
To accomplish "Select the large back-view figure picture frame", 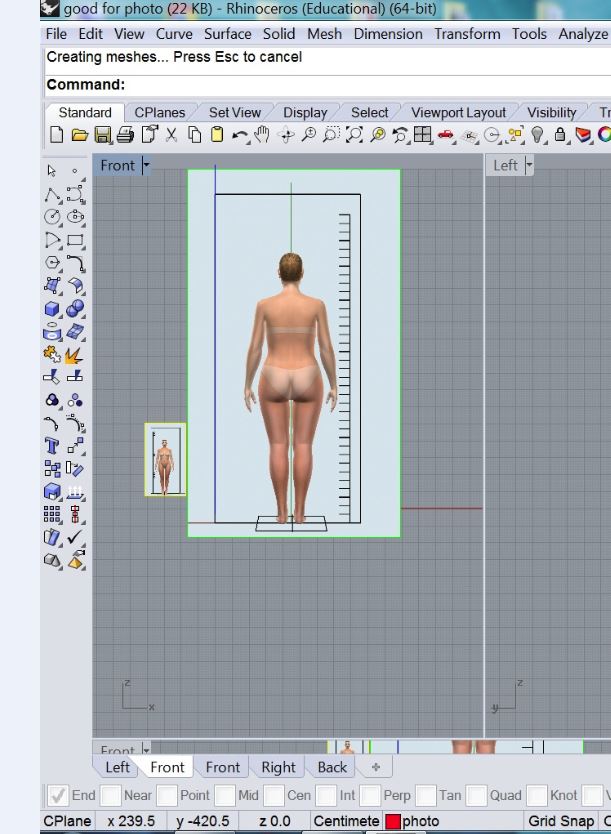I will pyautogui.click(x=294, y=353).
